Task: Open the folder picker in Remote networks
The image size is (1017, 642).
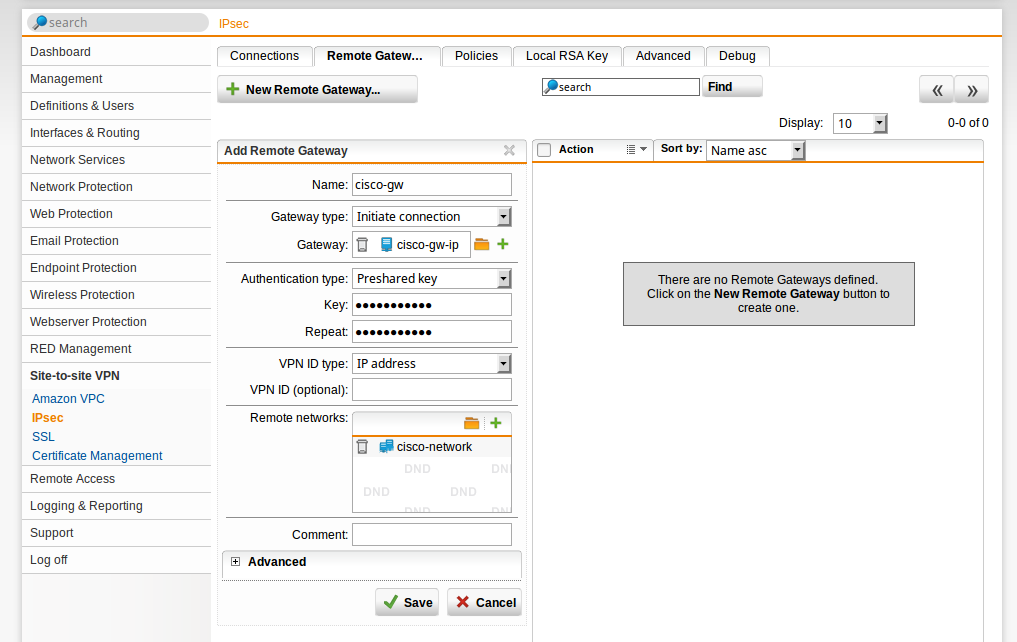Action: point(471,423)
